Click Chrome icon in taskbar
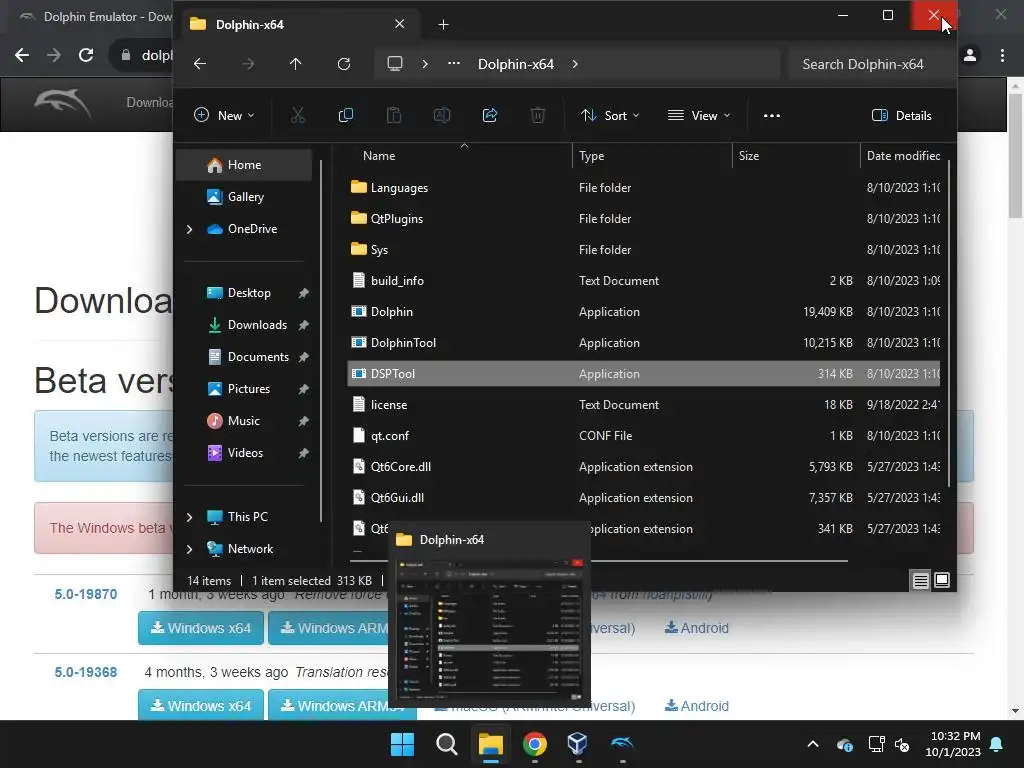1024x768 pixels. [534, 744]
